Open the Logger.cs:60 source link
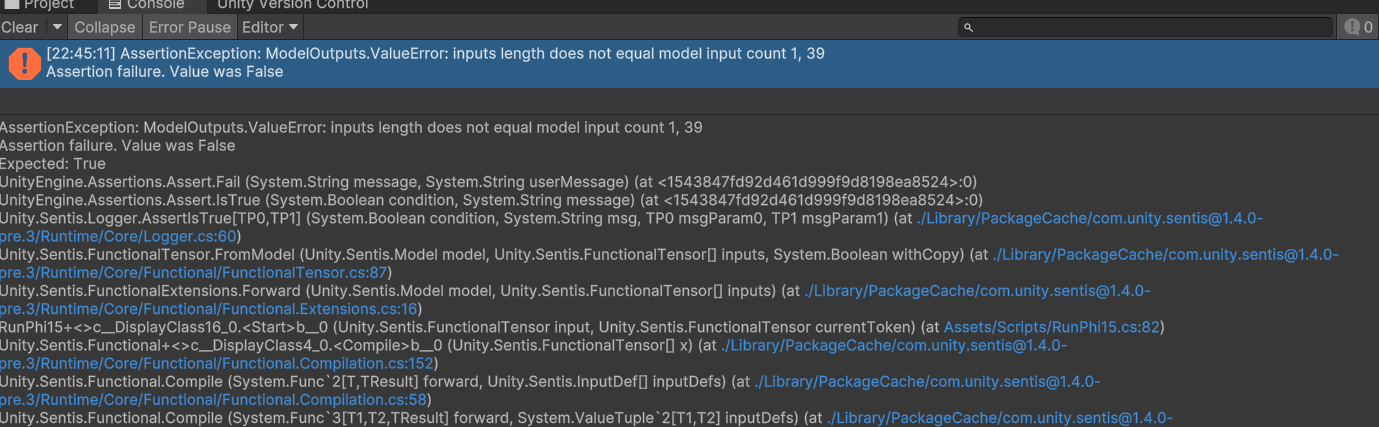This screenshot has width=1379, height=427. [x=120, y=236]
